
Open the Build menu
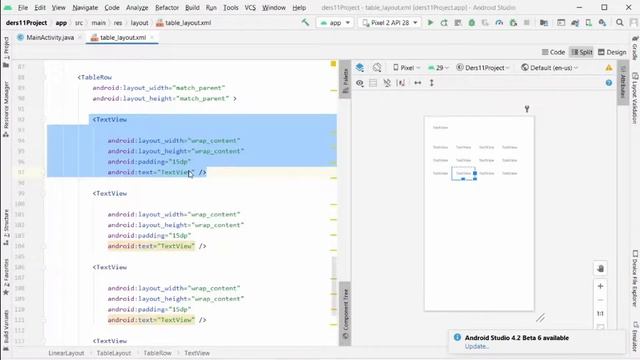pos(192,7)
